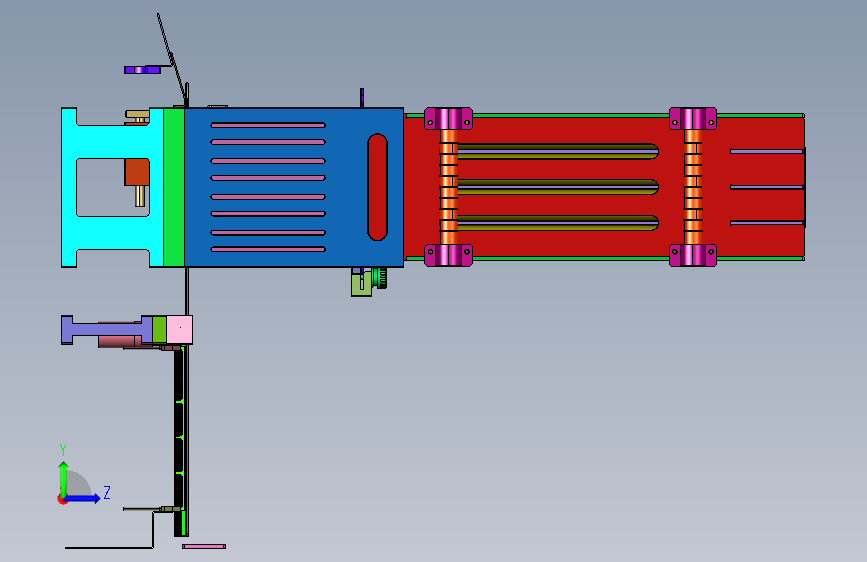The height and width of the screenshot is (562, 867).
Task: Select the middle long slot in red plate
Action: click(558, 187)
